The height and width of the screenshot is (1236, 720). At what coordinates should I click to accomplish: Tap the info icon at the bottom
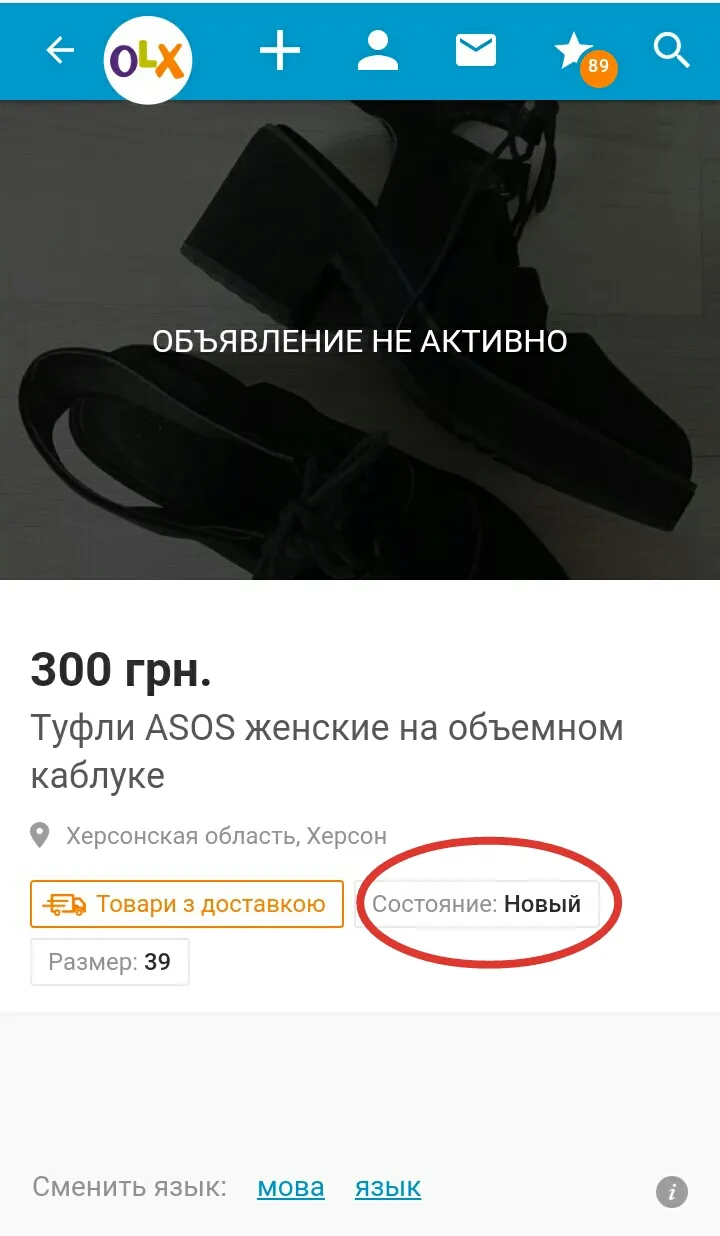tap(672, 1192)
